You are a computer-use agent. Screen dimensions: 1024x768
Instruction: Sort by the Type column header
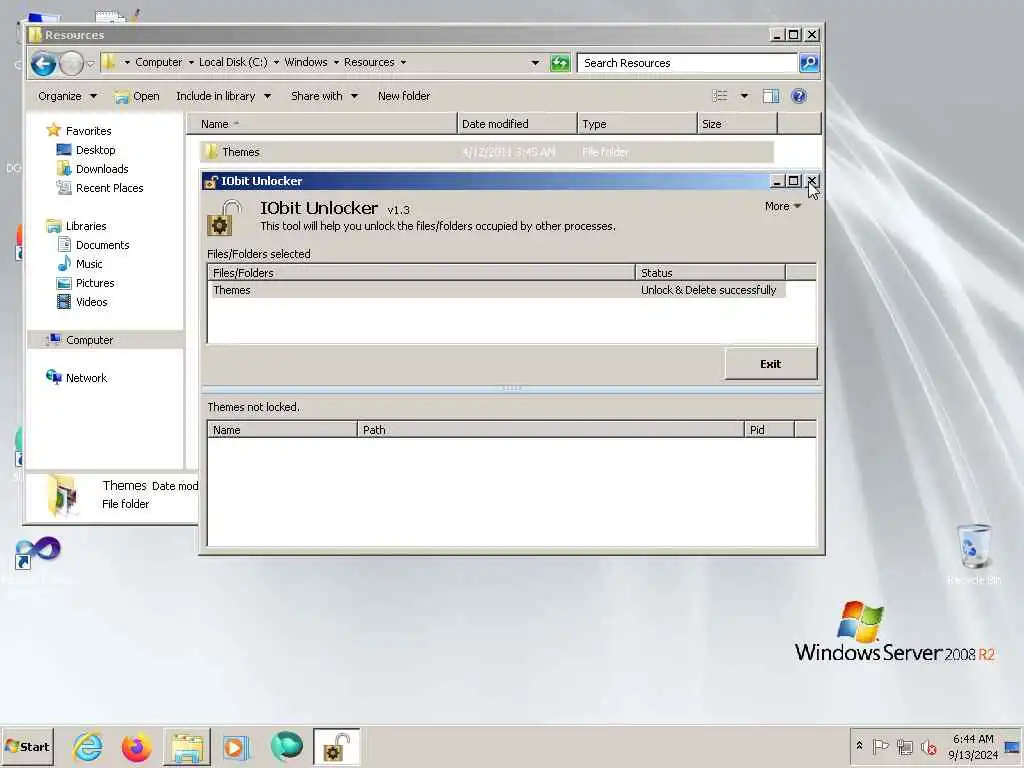(x=637, y=124)
